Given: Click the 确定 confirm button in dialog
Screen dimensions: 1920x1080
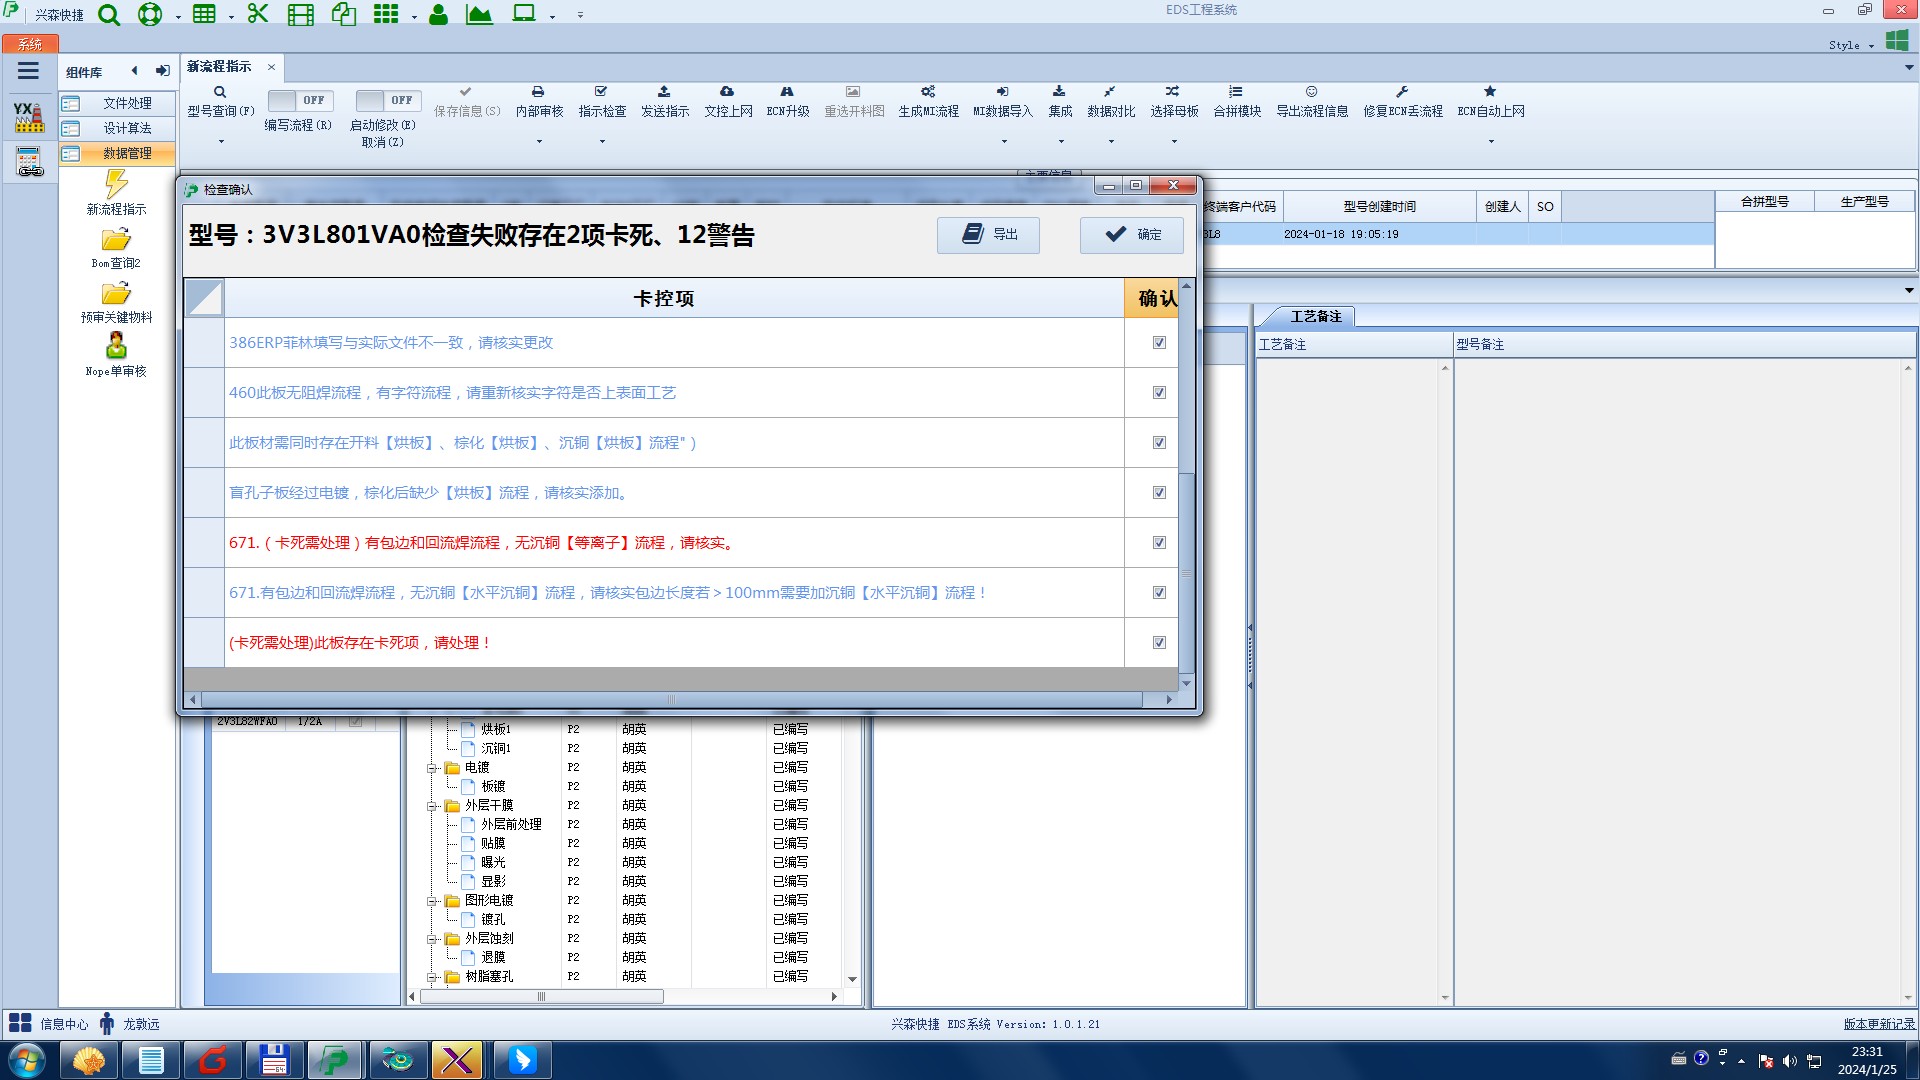Looking at the screenshot, I should [1132, 234].
